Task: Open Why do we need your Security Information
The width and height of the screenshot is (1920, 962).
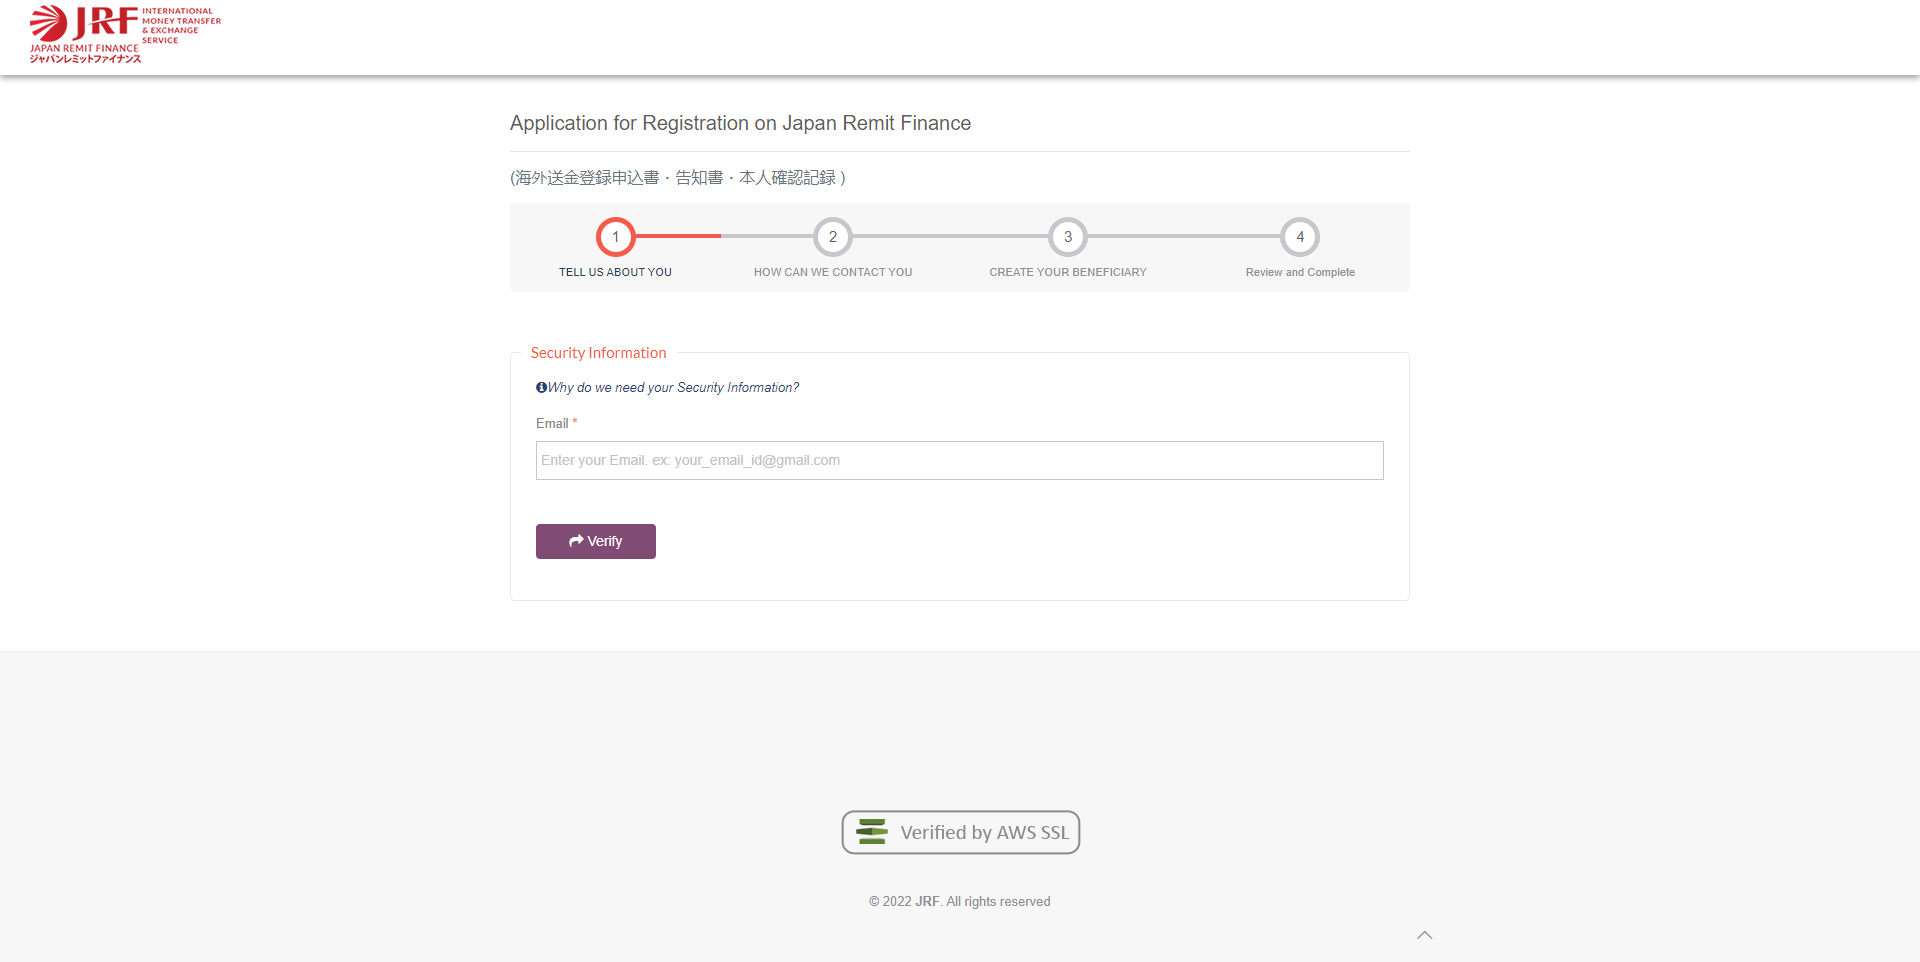Action: pos(673,388)
